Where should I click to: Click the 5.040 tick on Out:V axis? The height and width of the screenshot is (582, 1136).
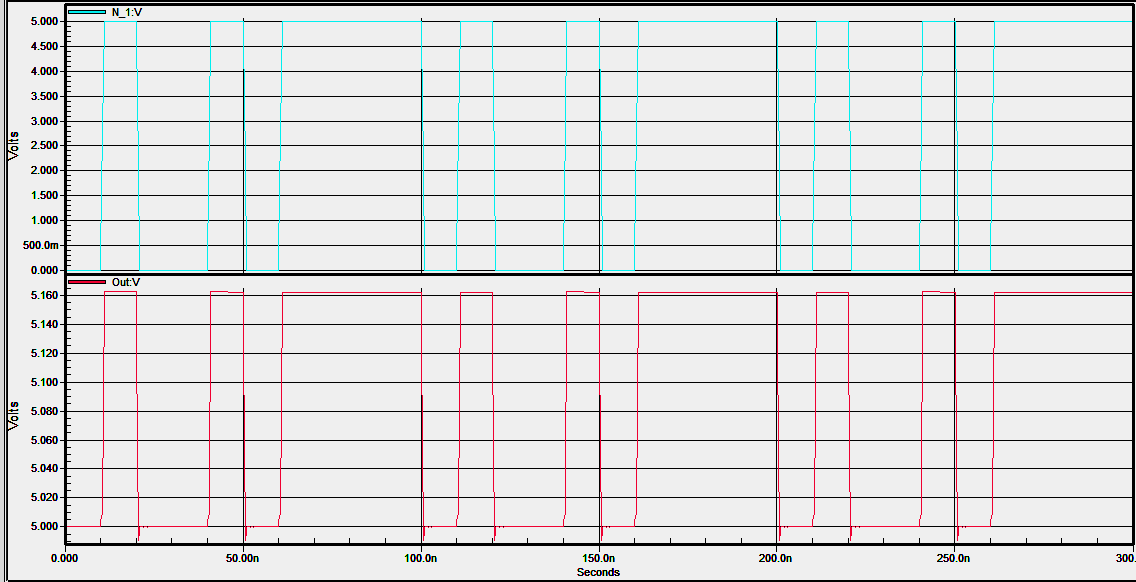tap(46, 468)
